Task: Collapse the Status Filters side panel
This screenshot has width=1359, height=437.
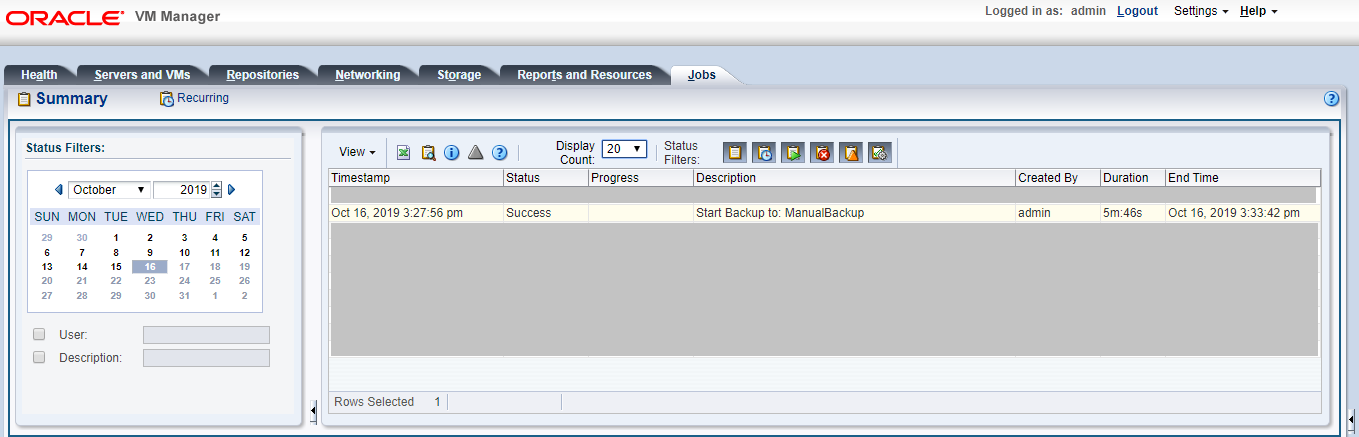Action: (313, 410)
